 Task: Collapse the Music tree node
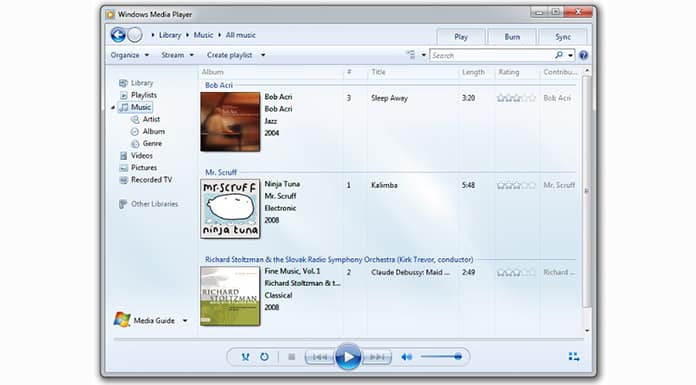pyautogui.click(x=113, y=107)
